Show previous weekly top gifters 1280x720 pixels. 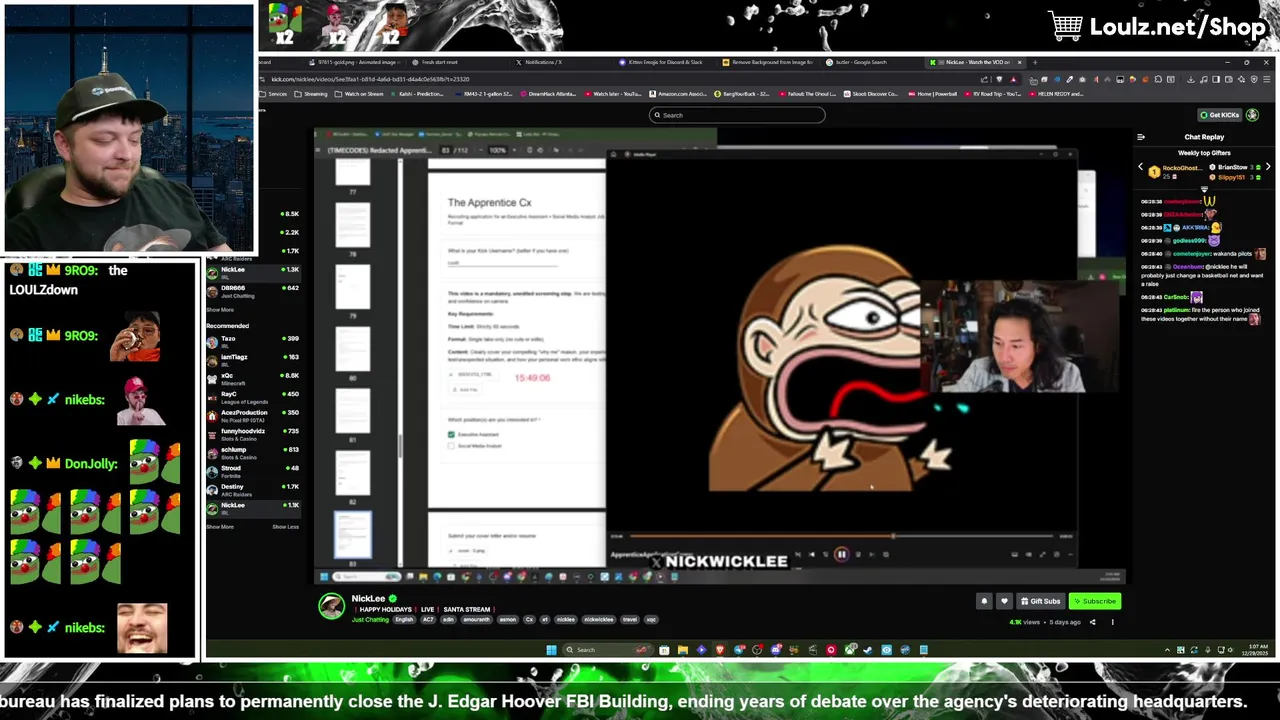(1140, 166)
